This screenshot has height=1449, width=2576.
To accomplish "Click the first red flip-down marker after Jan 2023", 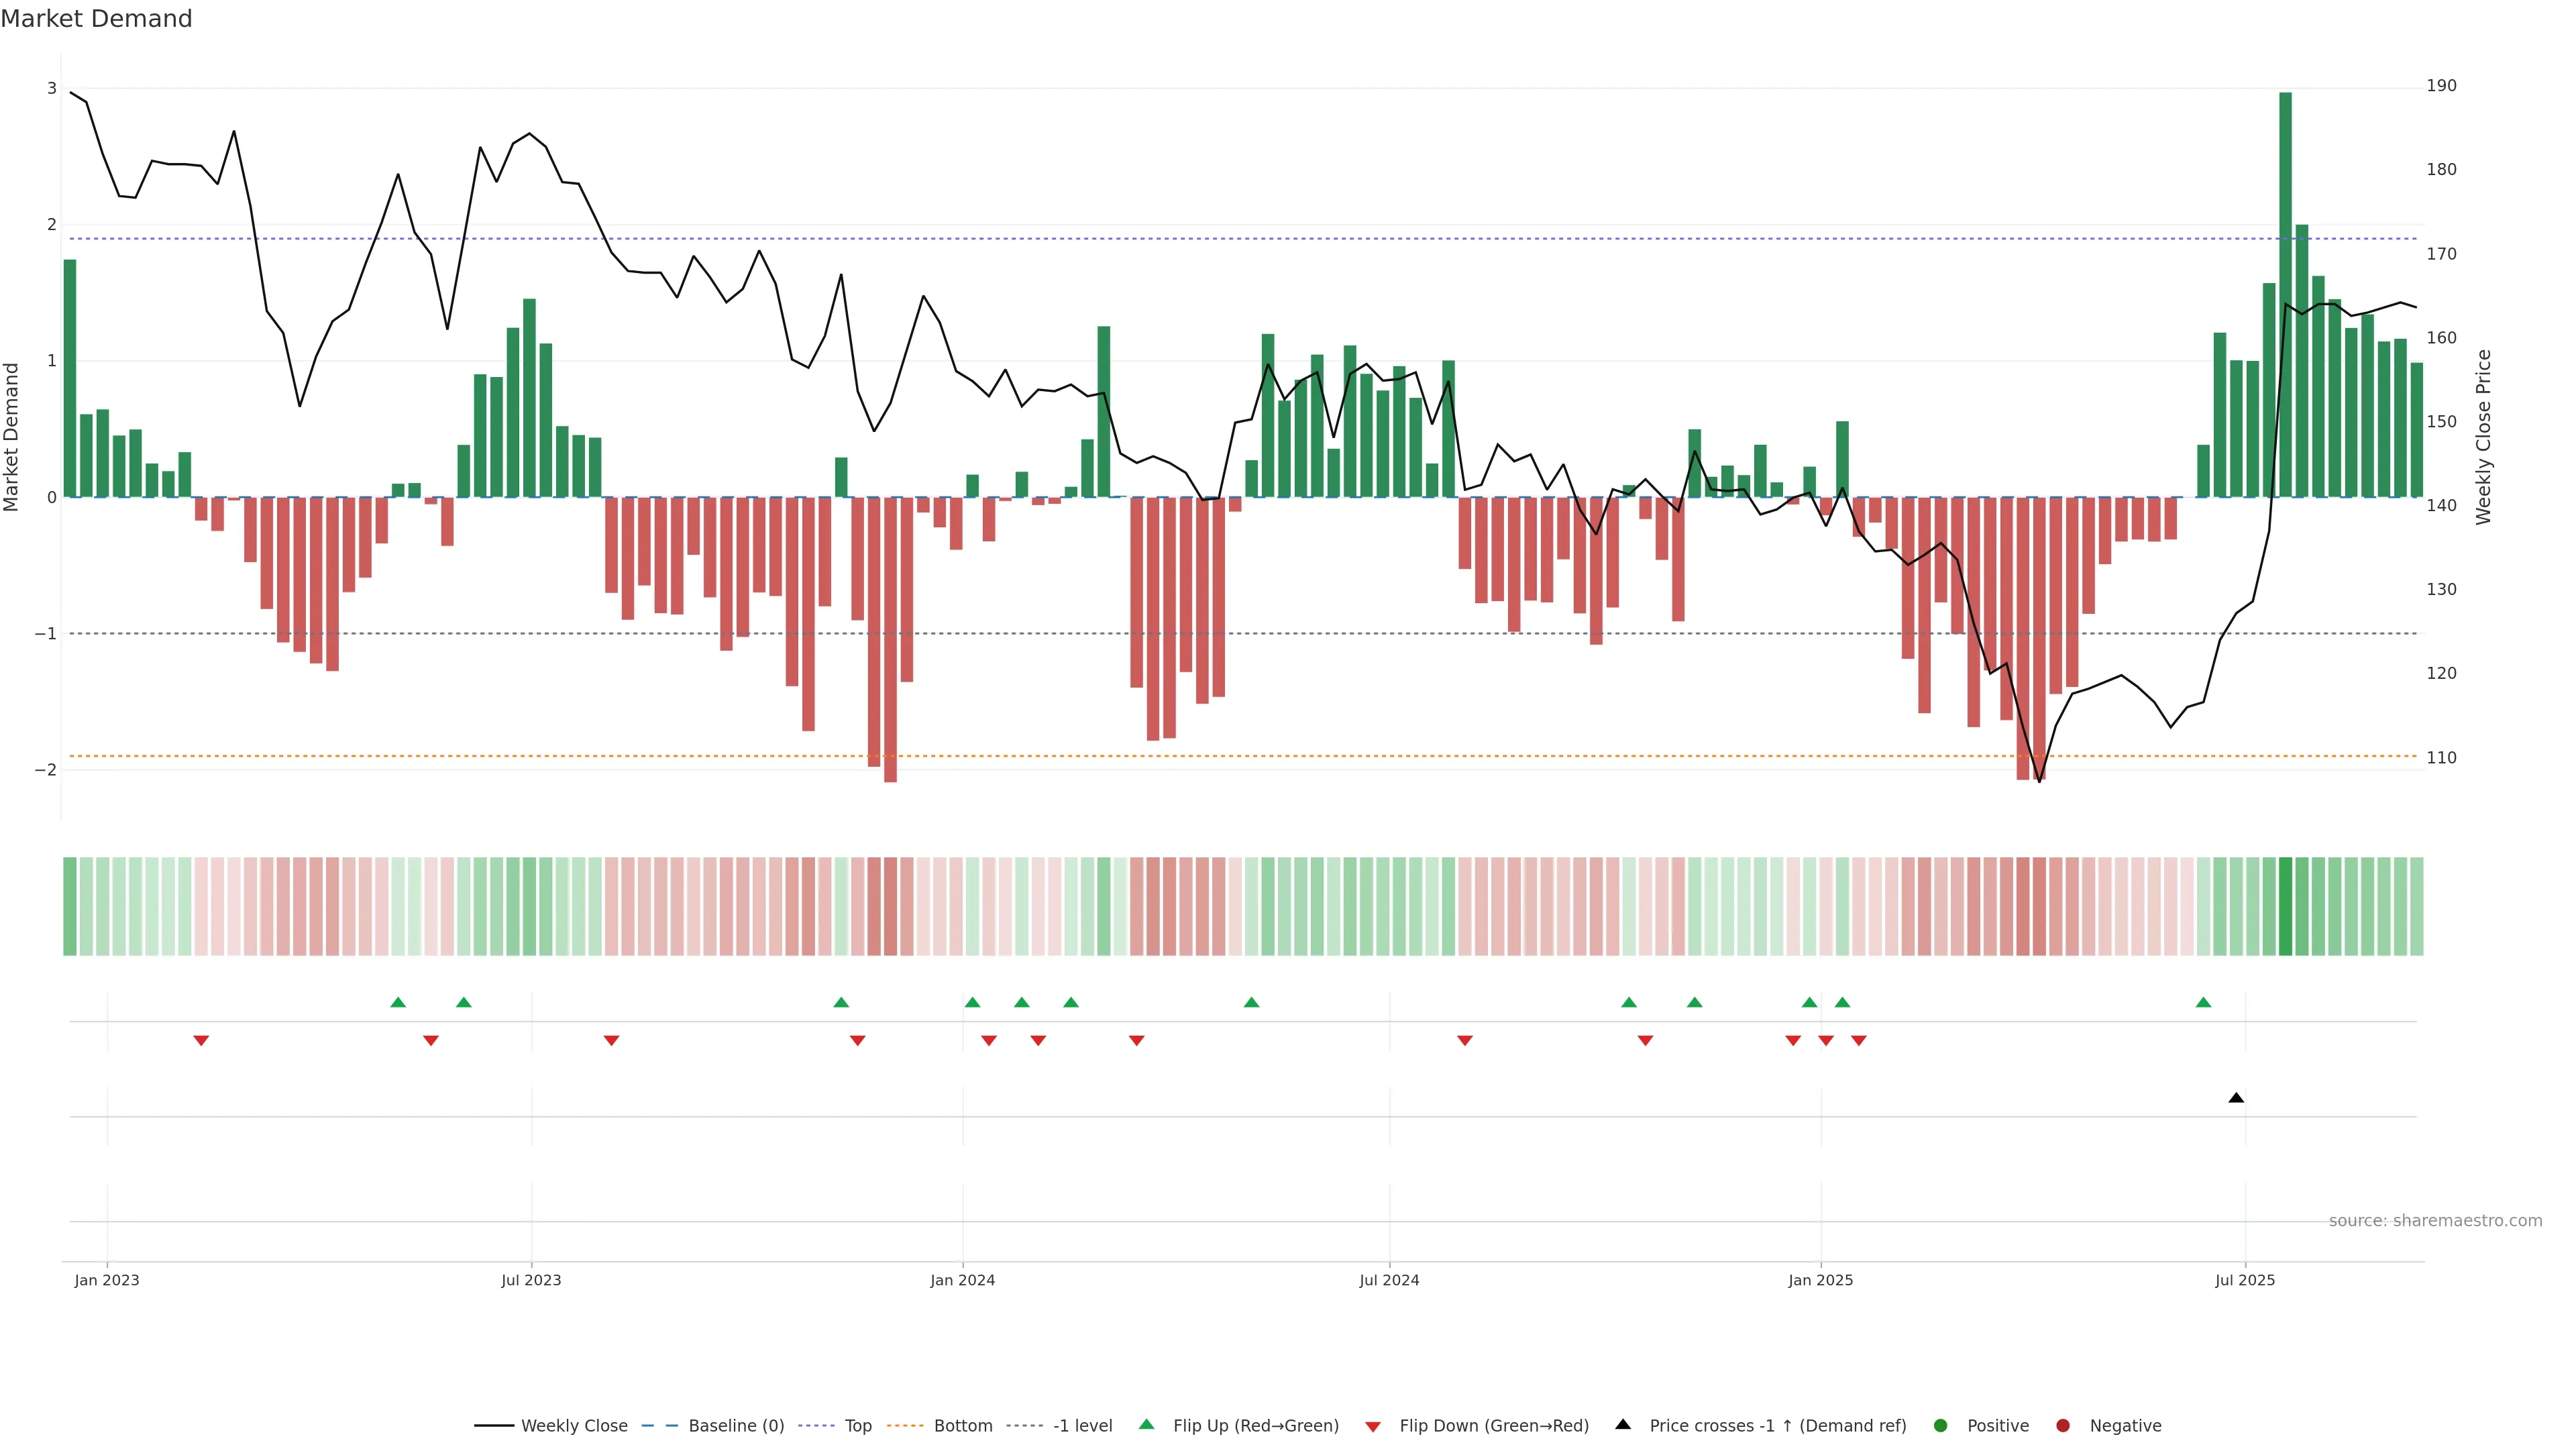I will tap(201, 1041).
